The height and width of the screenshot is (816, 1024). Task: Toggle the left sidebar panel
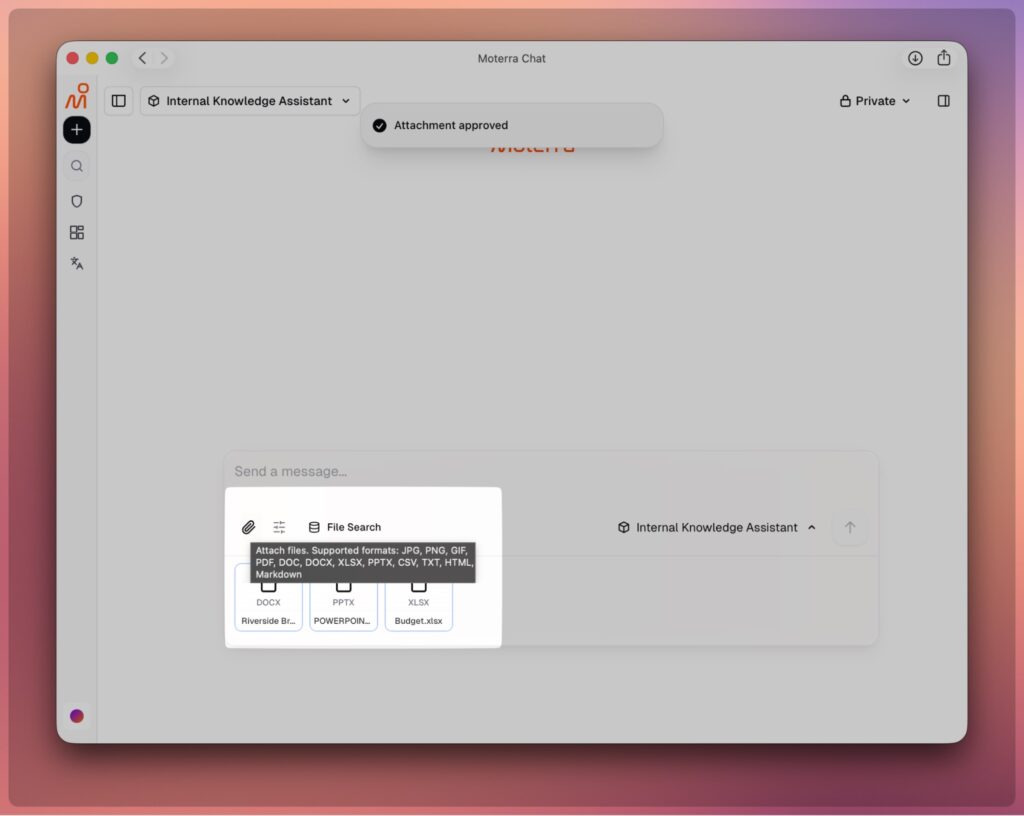(119, 101)
